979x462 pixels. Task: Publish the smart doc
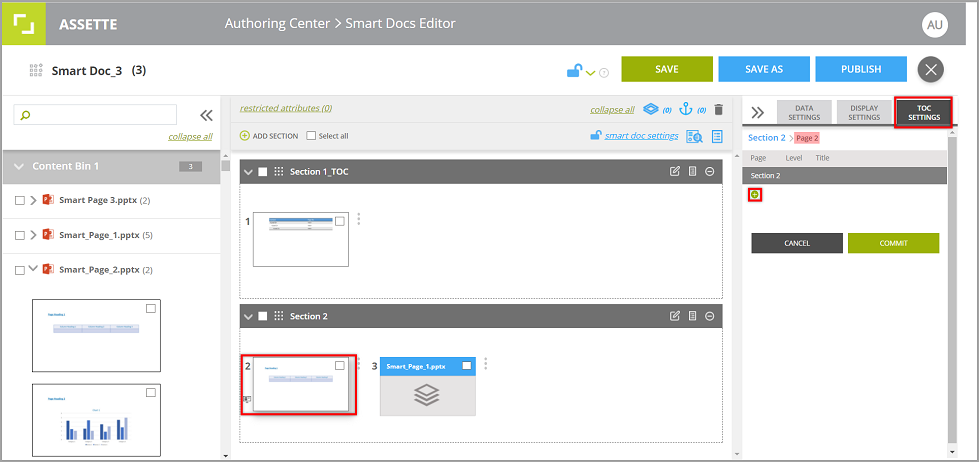click(x=861, y=69)
